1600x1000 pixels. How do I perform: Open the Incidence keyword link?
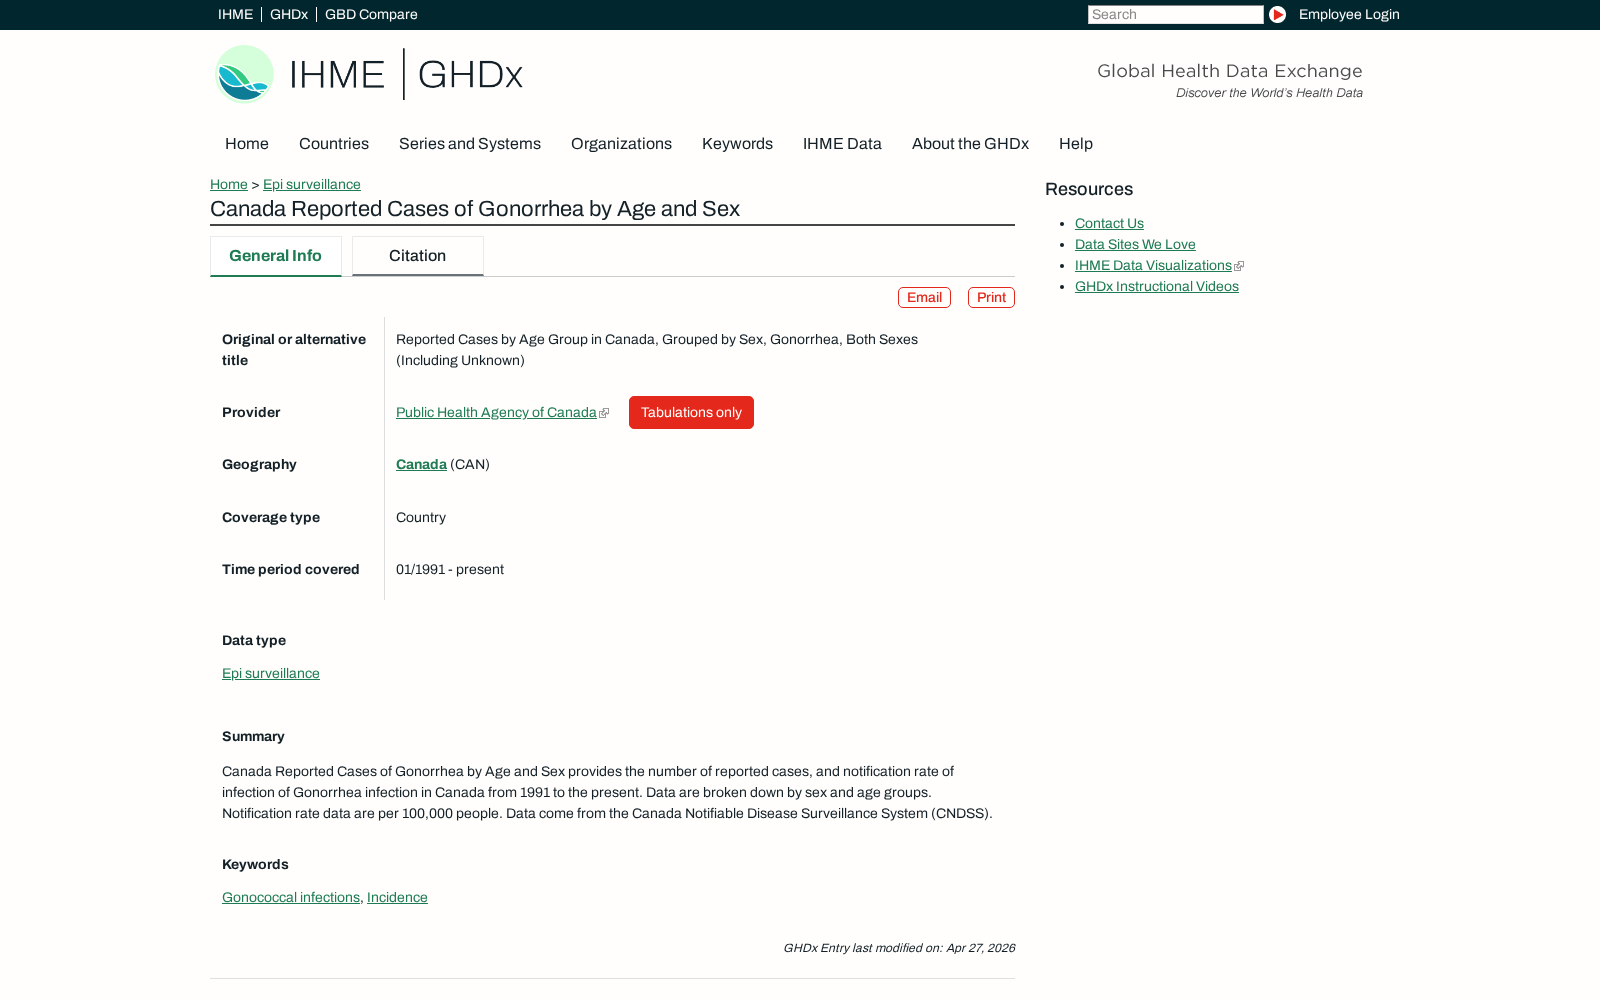pyautogui.click(x=397, y=898)
